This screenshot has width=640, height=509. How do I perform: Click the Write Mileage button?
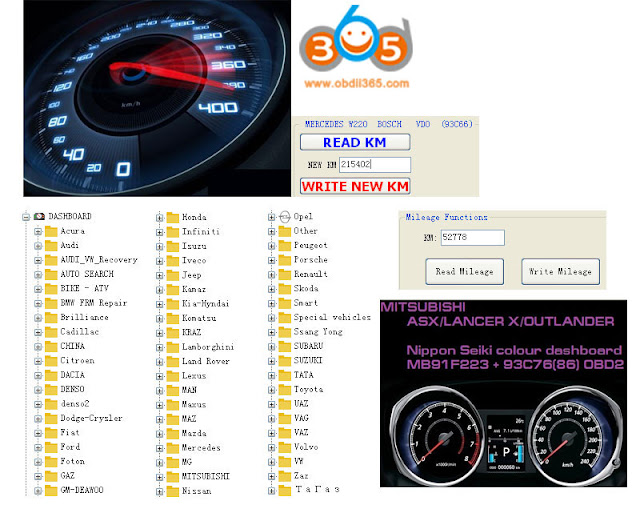(560, 271)
